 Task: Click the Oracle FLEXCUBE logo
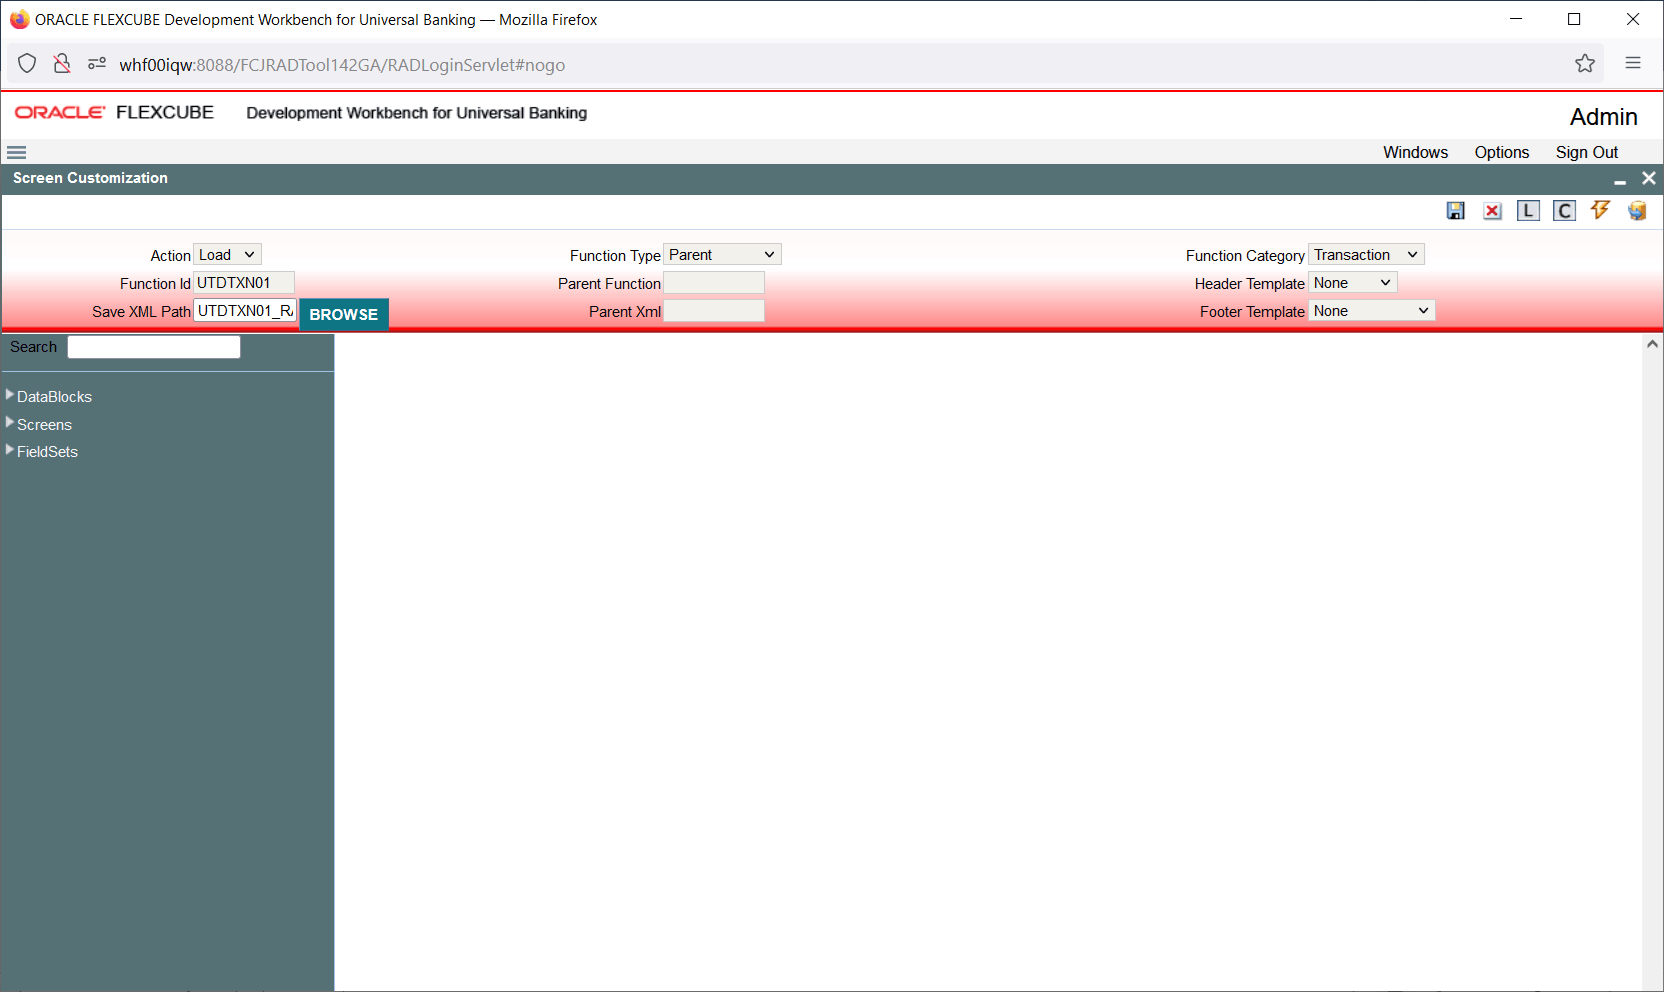pos(114,112)
